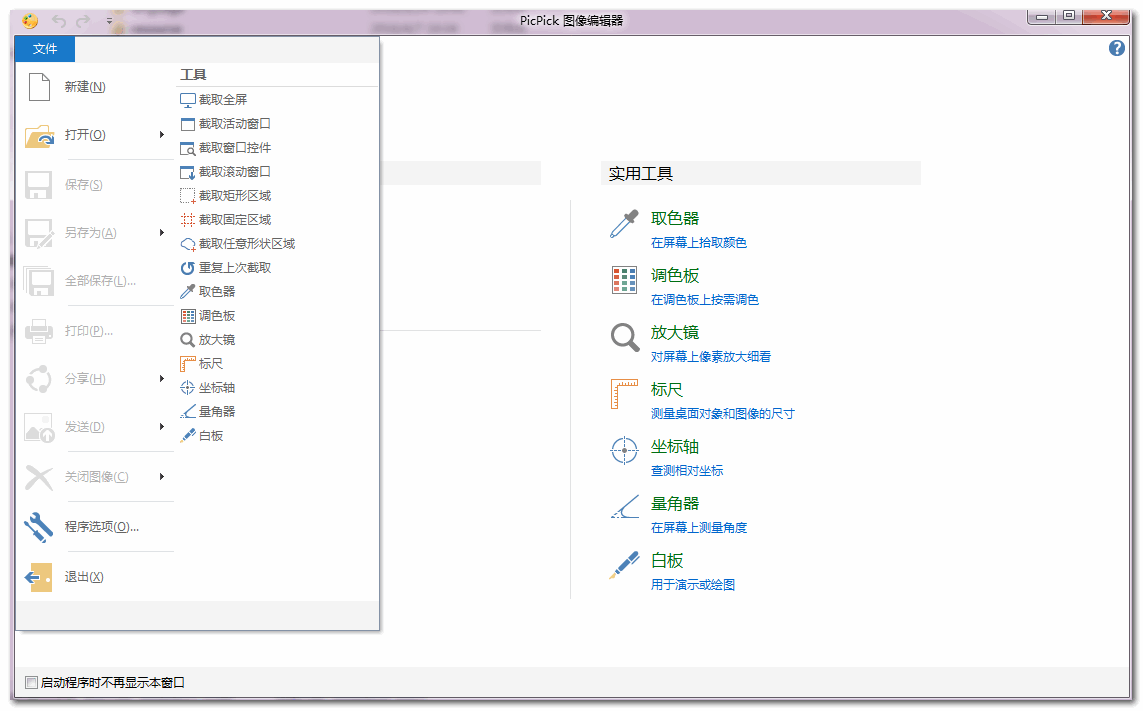Click the large 调色板 palette icon under 实用工具
This screenshot has height=711, width=1143.
624,280
